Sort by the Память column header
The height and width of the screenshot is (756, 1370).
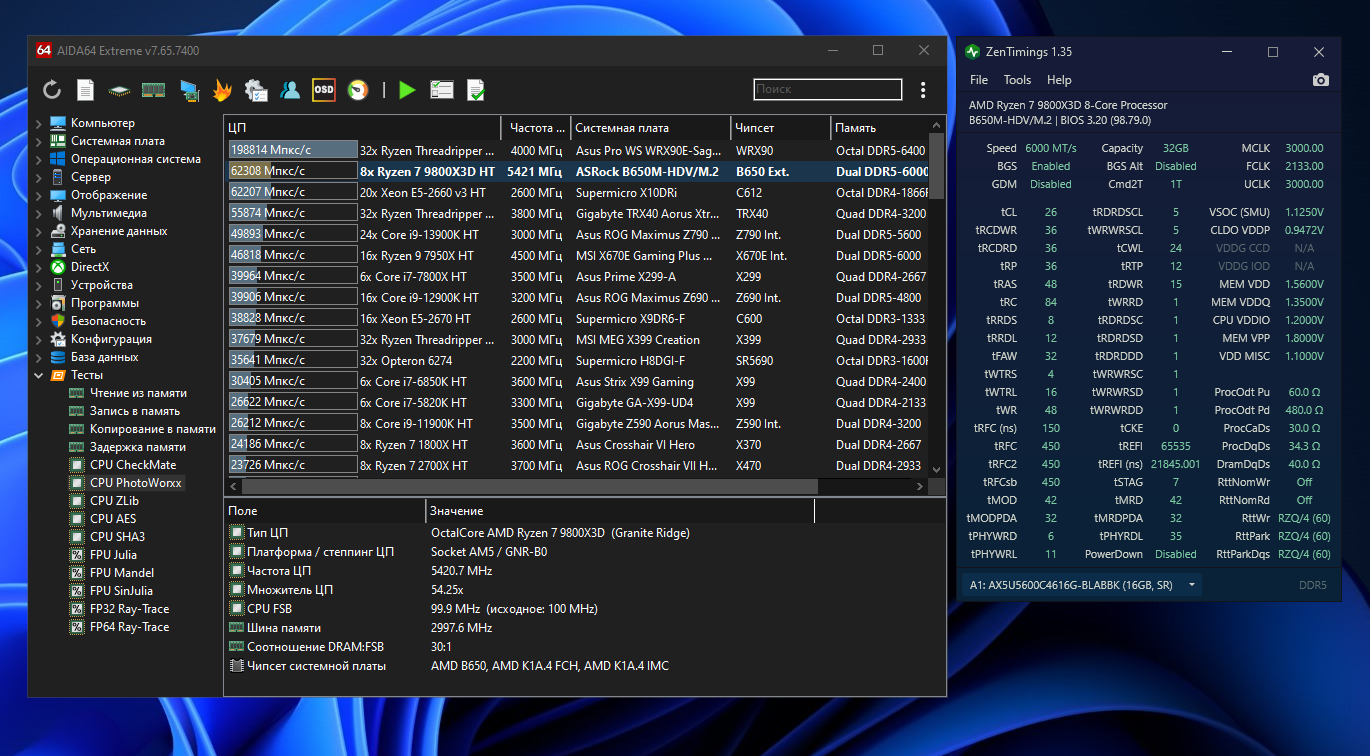880,128
